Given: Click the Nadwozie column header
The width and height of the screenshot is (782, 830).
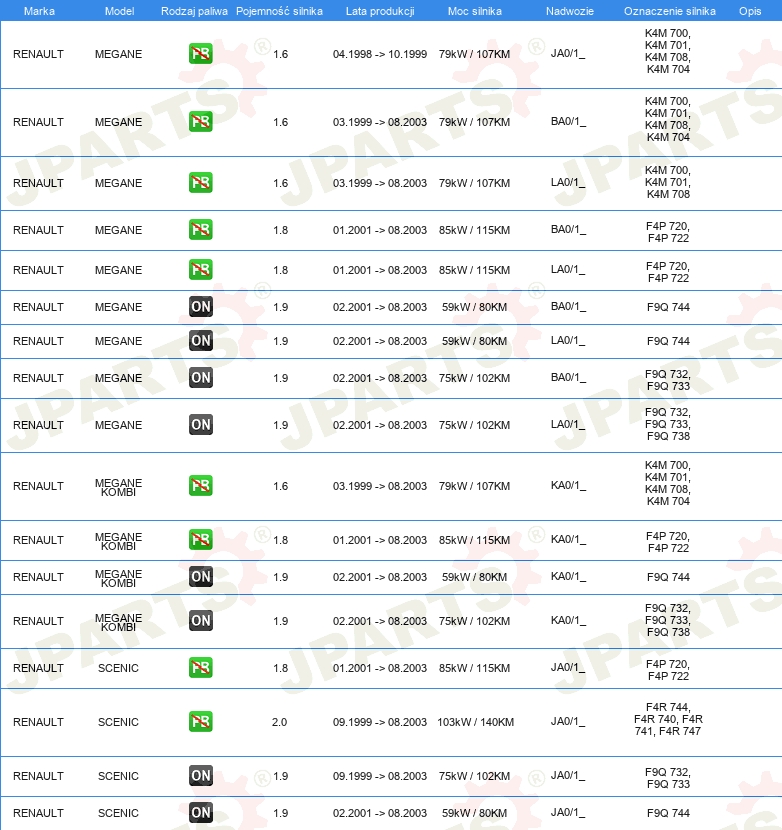Looking at the screenshot, I should (570, 11).
